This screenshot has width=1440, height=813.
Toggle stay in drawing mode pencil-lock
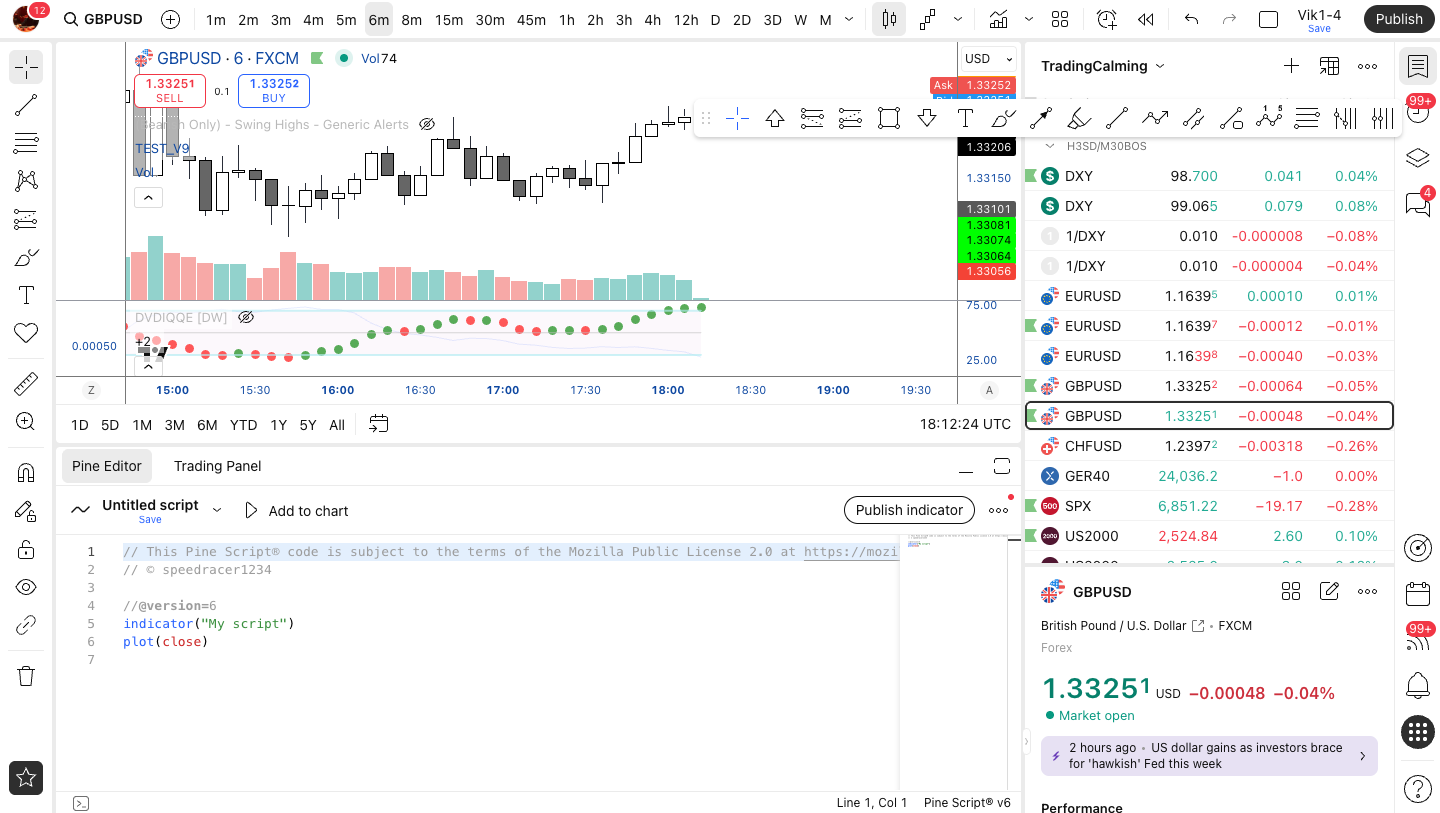pyautogui.click(x=26, y=511)
